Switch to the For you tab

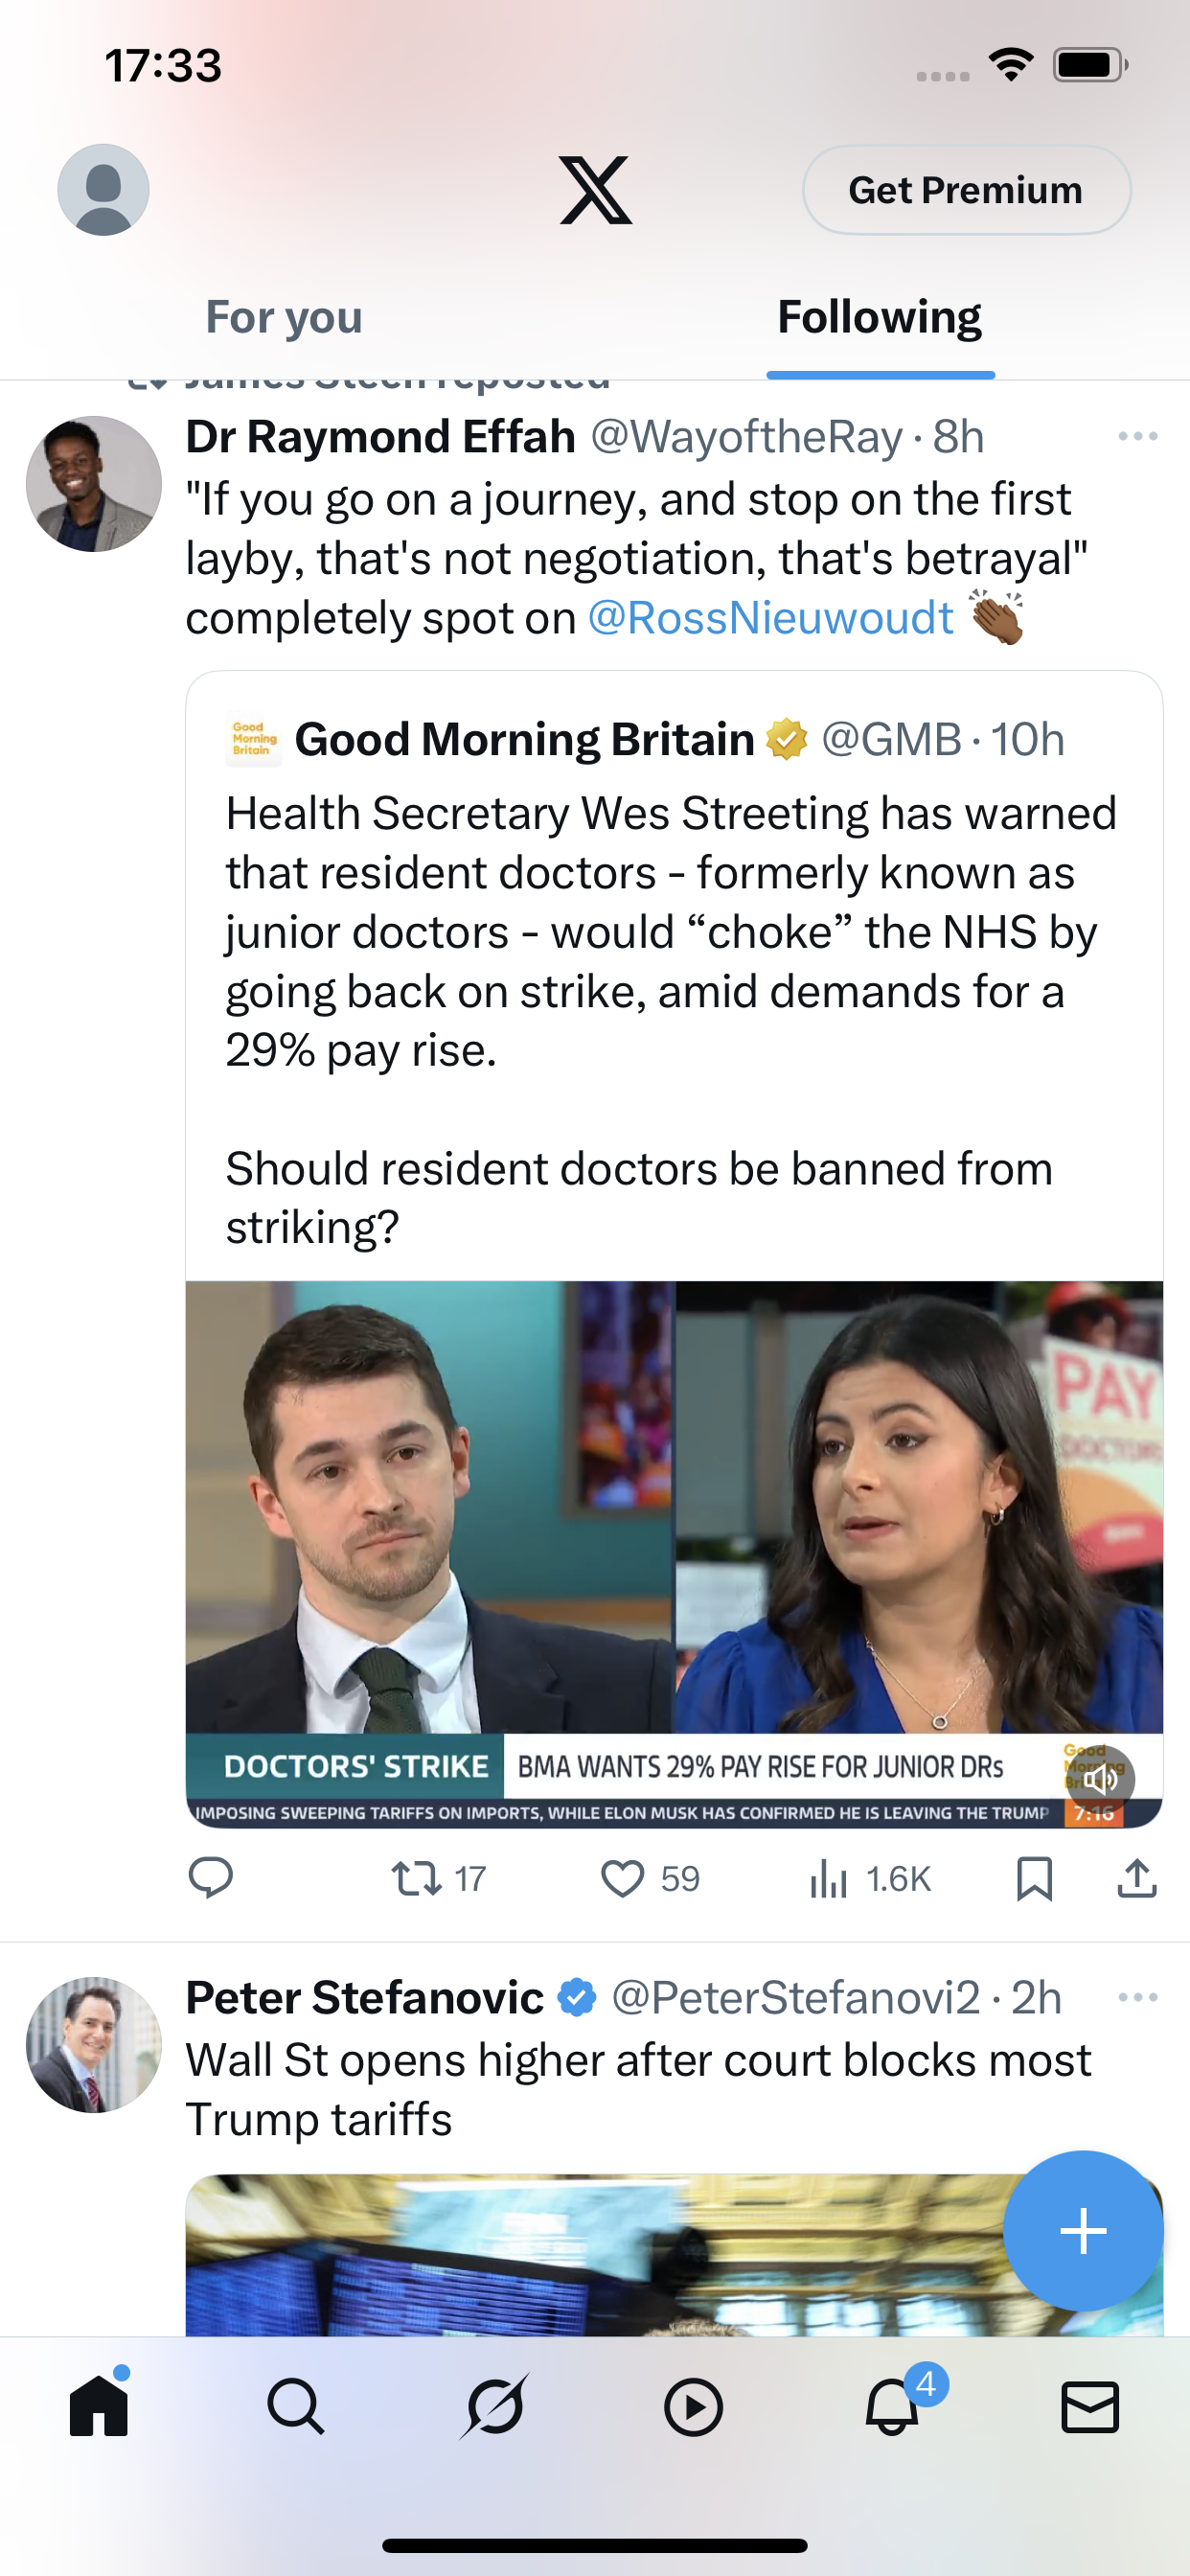coord(284,317)
